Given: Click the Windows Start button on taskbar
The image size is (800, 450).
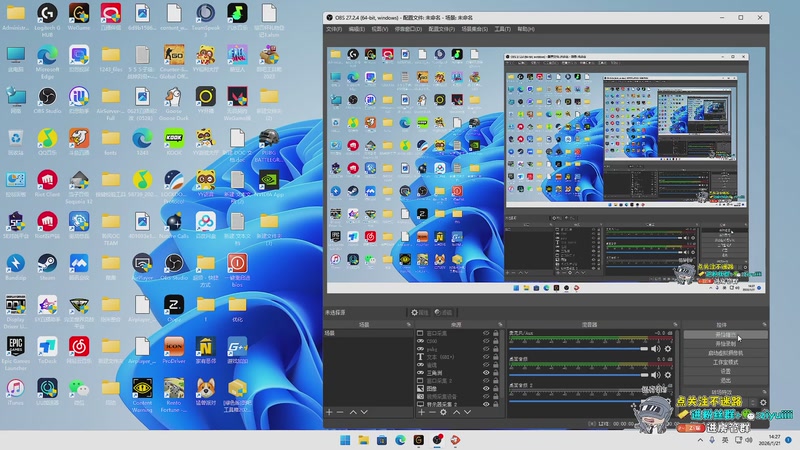Looking at the screenshot, I should pos(346,440).
